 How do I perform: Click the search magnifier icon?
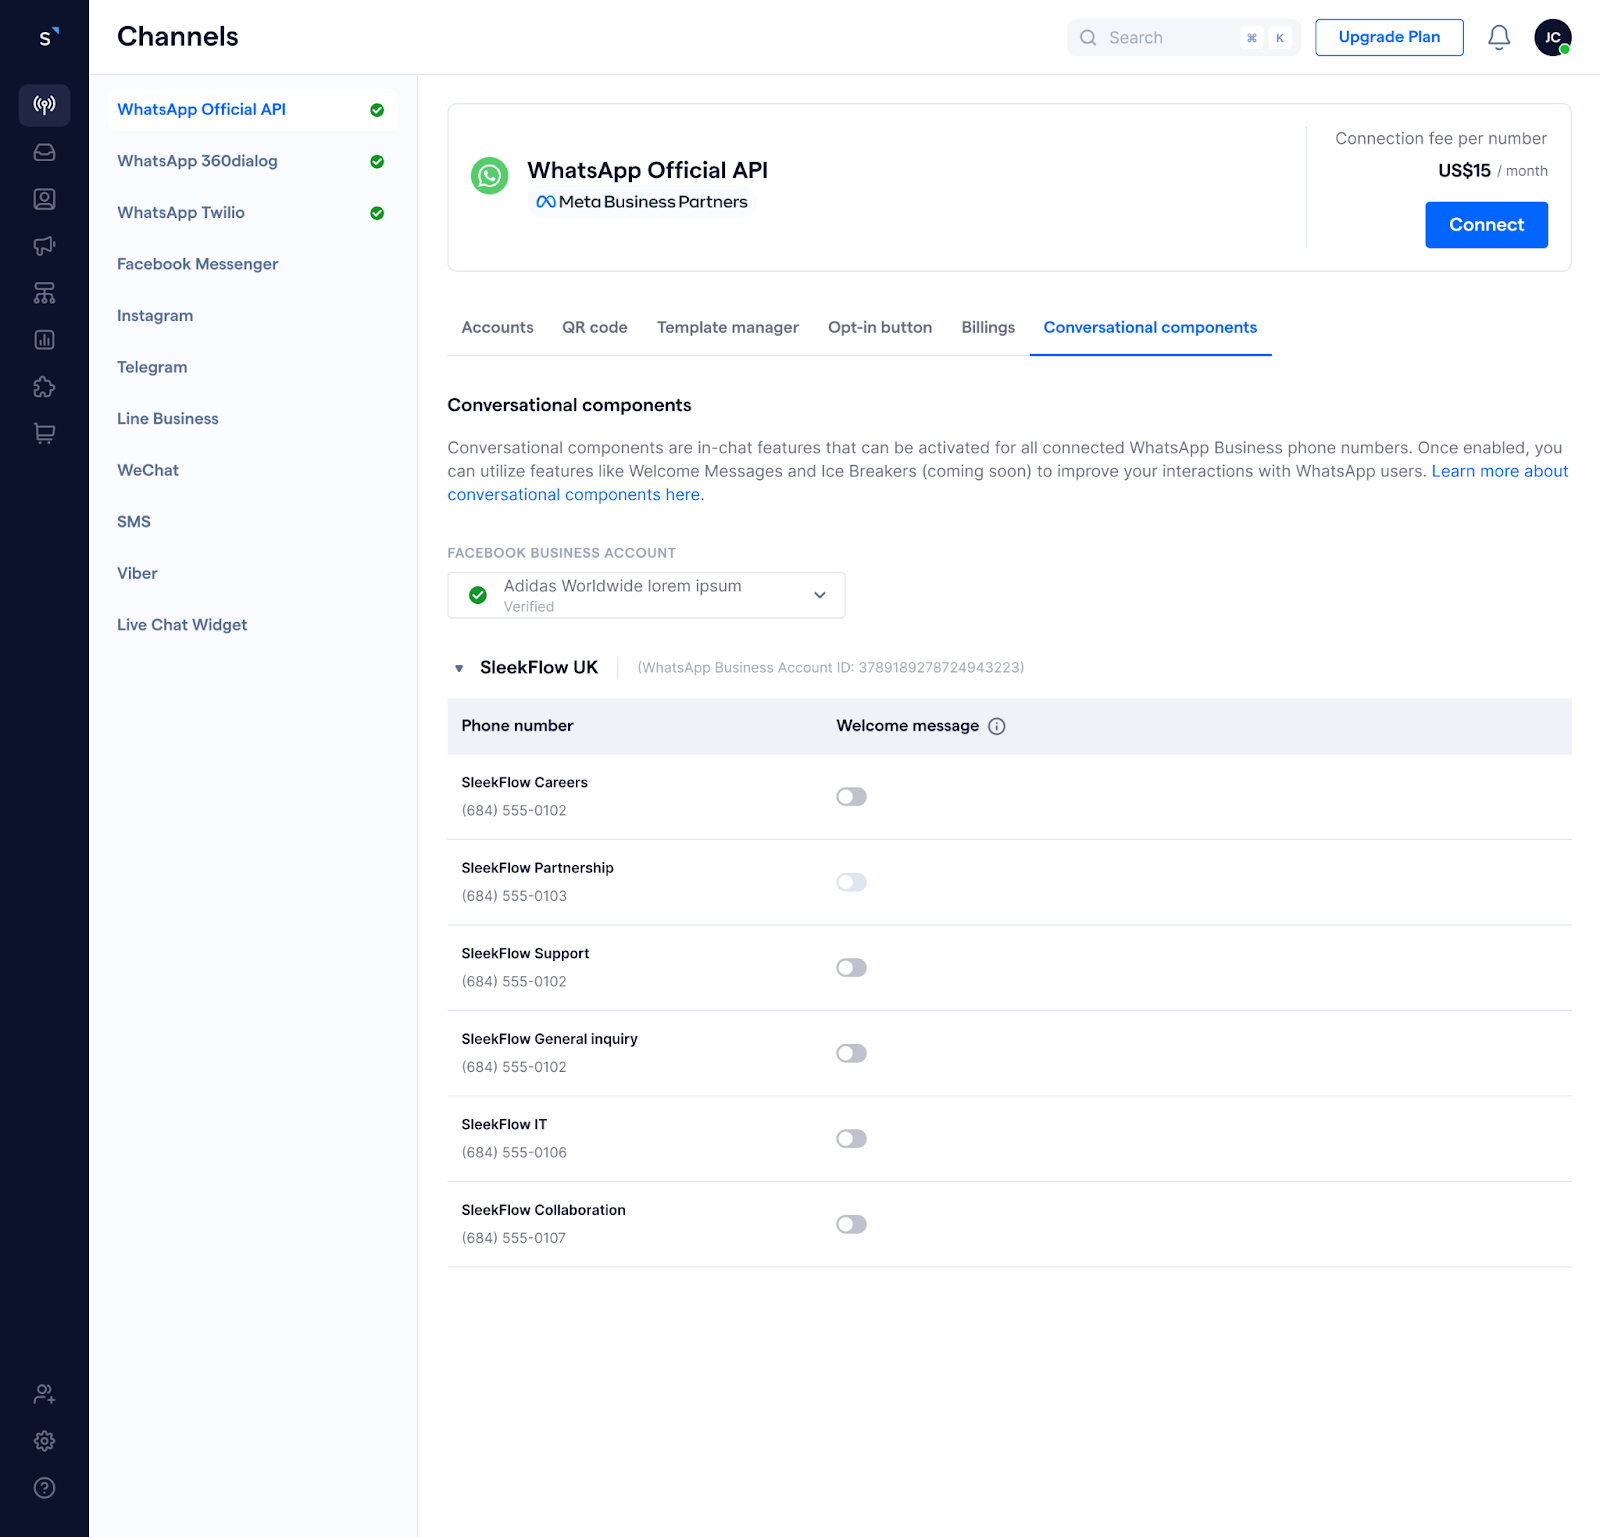tap(1088, 37)
